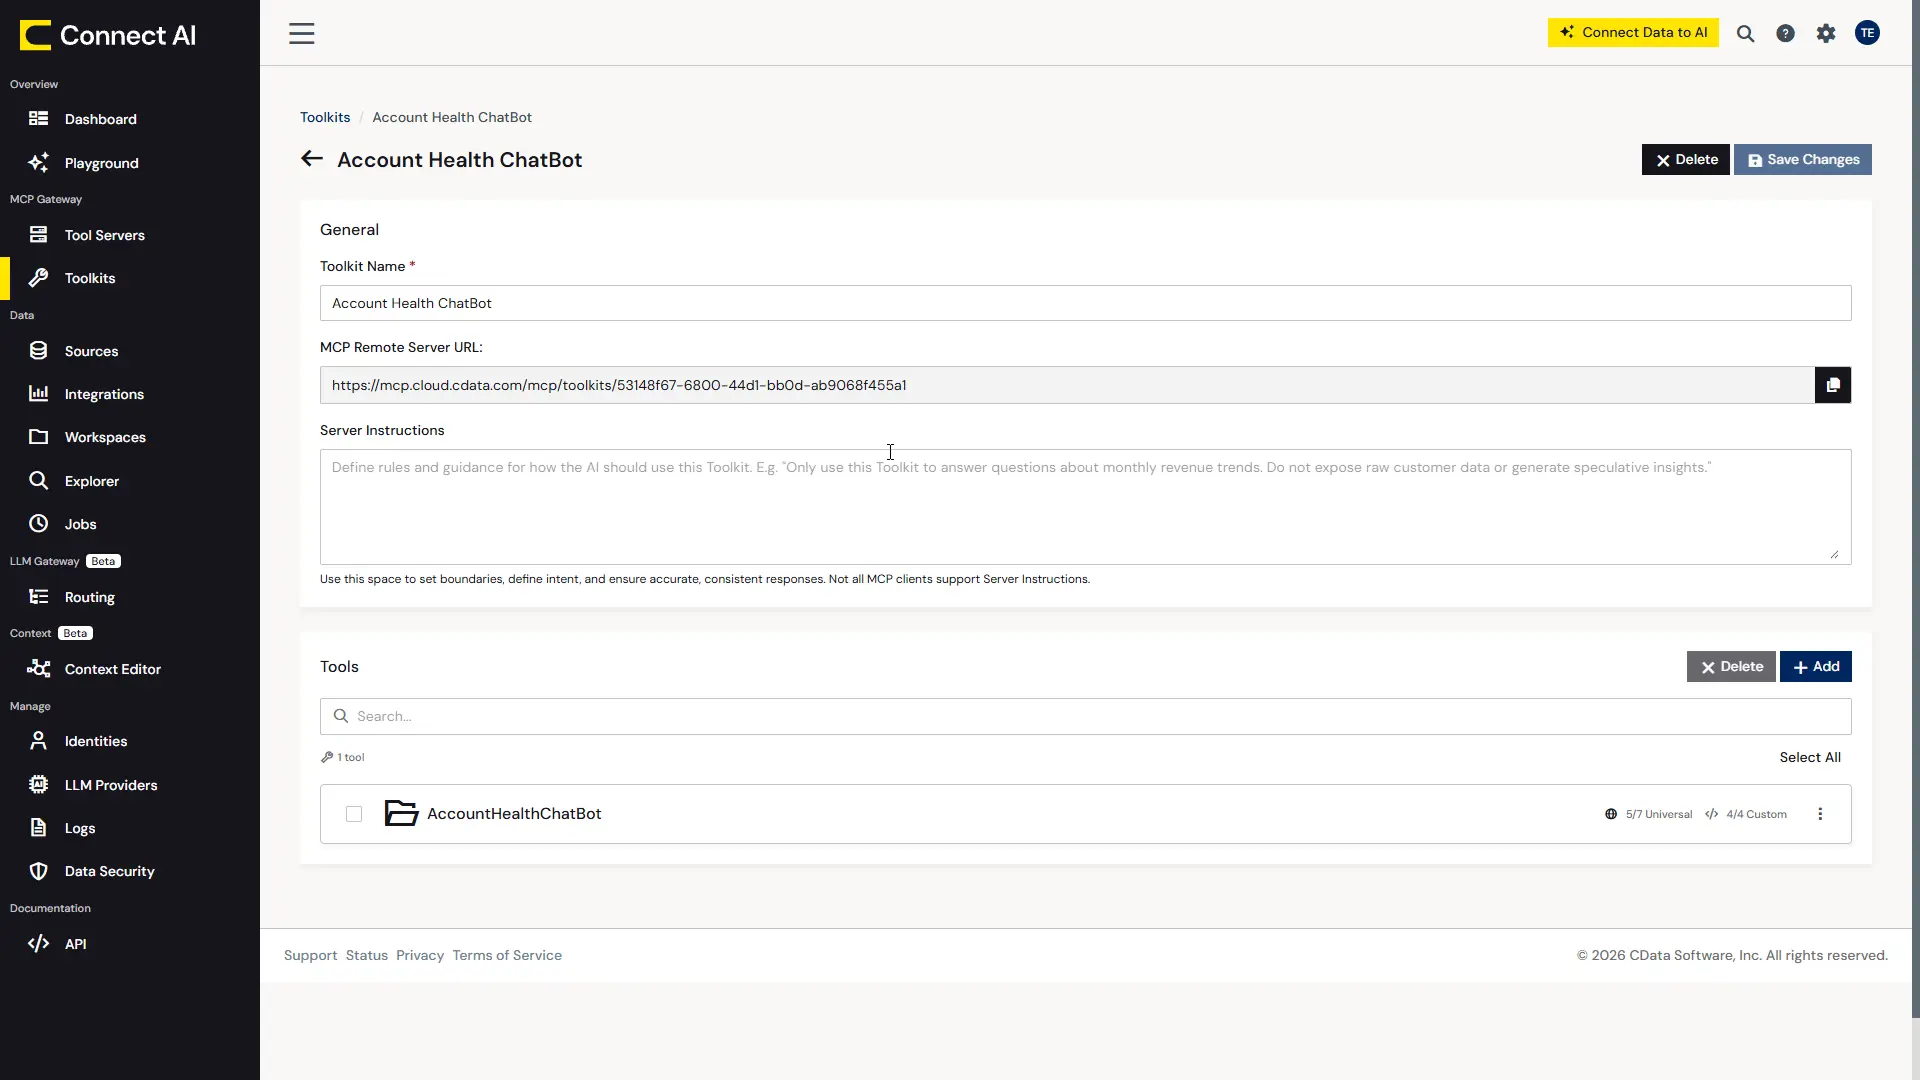
Task: Click the Save Changes button
Action: click(1803, 160)
